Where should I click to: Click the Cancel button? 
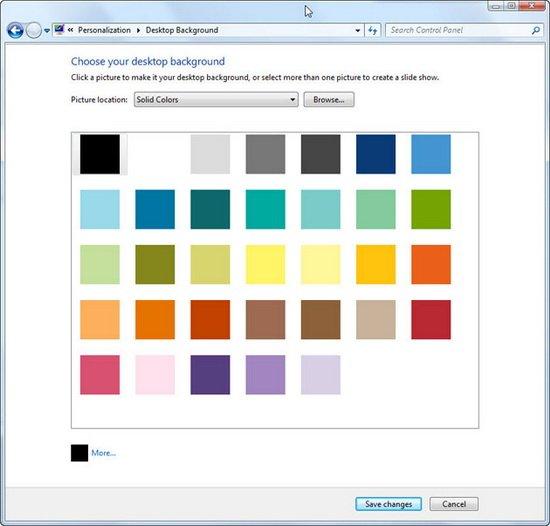[454, 504]
